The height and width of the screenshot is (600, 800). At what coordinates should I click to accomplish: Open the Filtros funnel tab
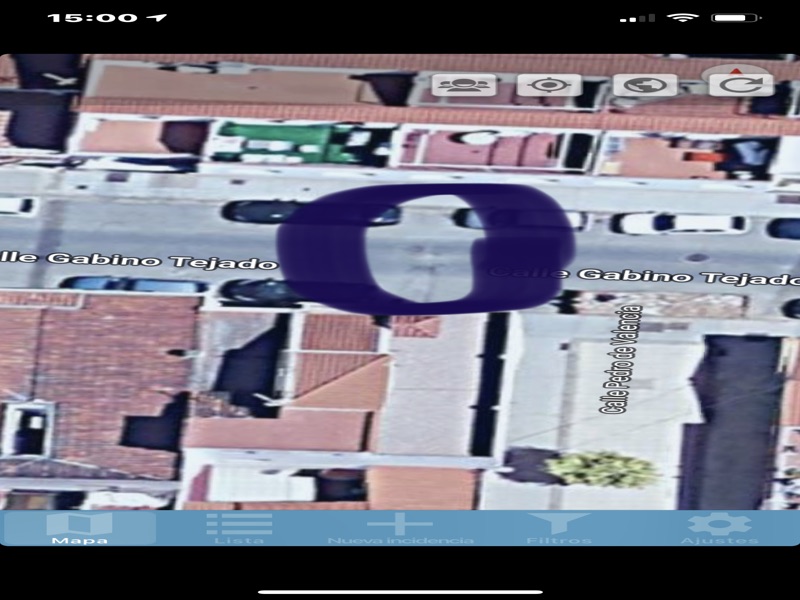[559, 528]
